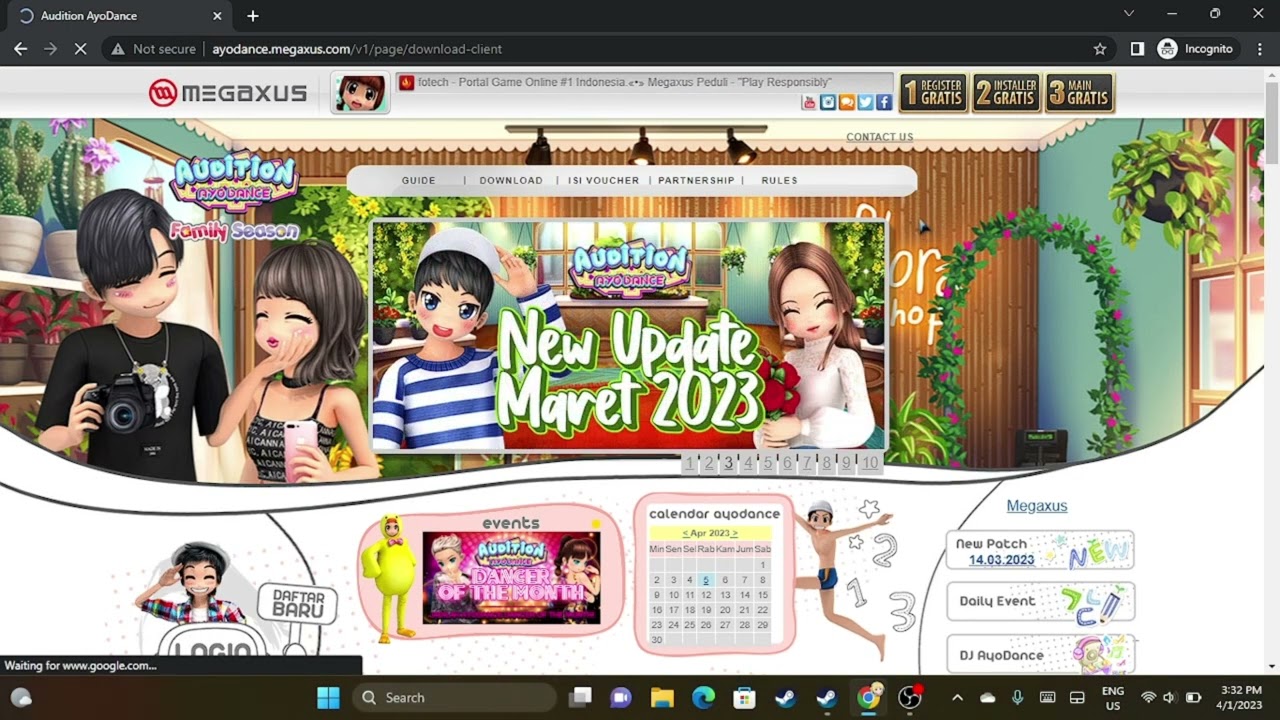The height and width of the screenshot is (720, 1280).
Task: Click the Daftar Baru speech bubble
Action: [x=298, y=605]
